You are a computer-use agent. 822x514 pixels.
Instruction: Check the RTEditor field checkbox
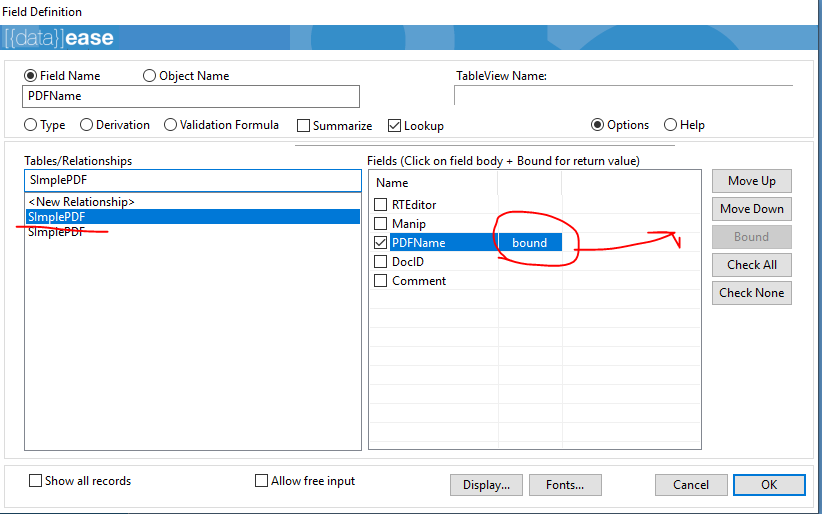click(x=381, y=205)
